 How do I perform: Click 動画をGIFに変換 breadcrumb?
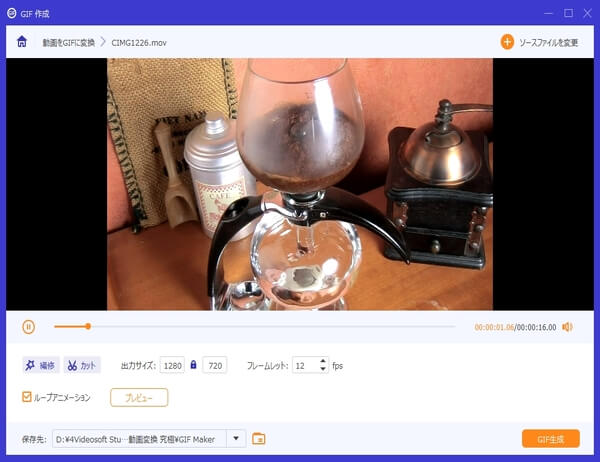pyautogui.click(x=67, y=43)
